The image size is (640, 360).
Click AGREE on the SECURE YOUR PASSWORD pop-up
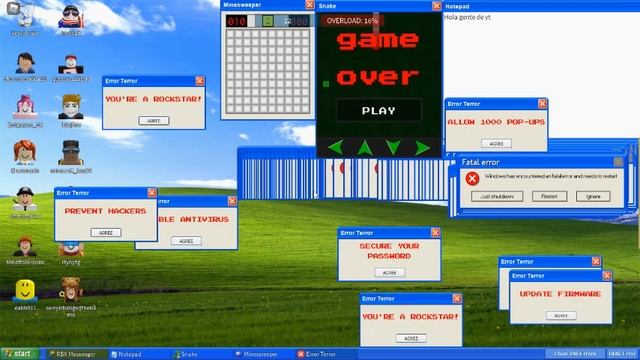[x=390, y=272]
